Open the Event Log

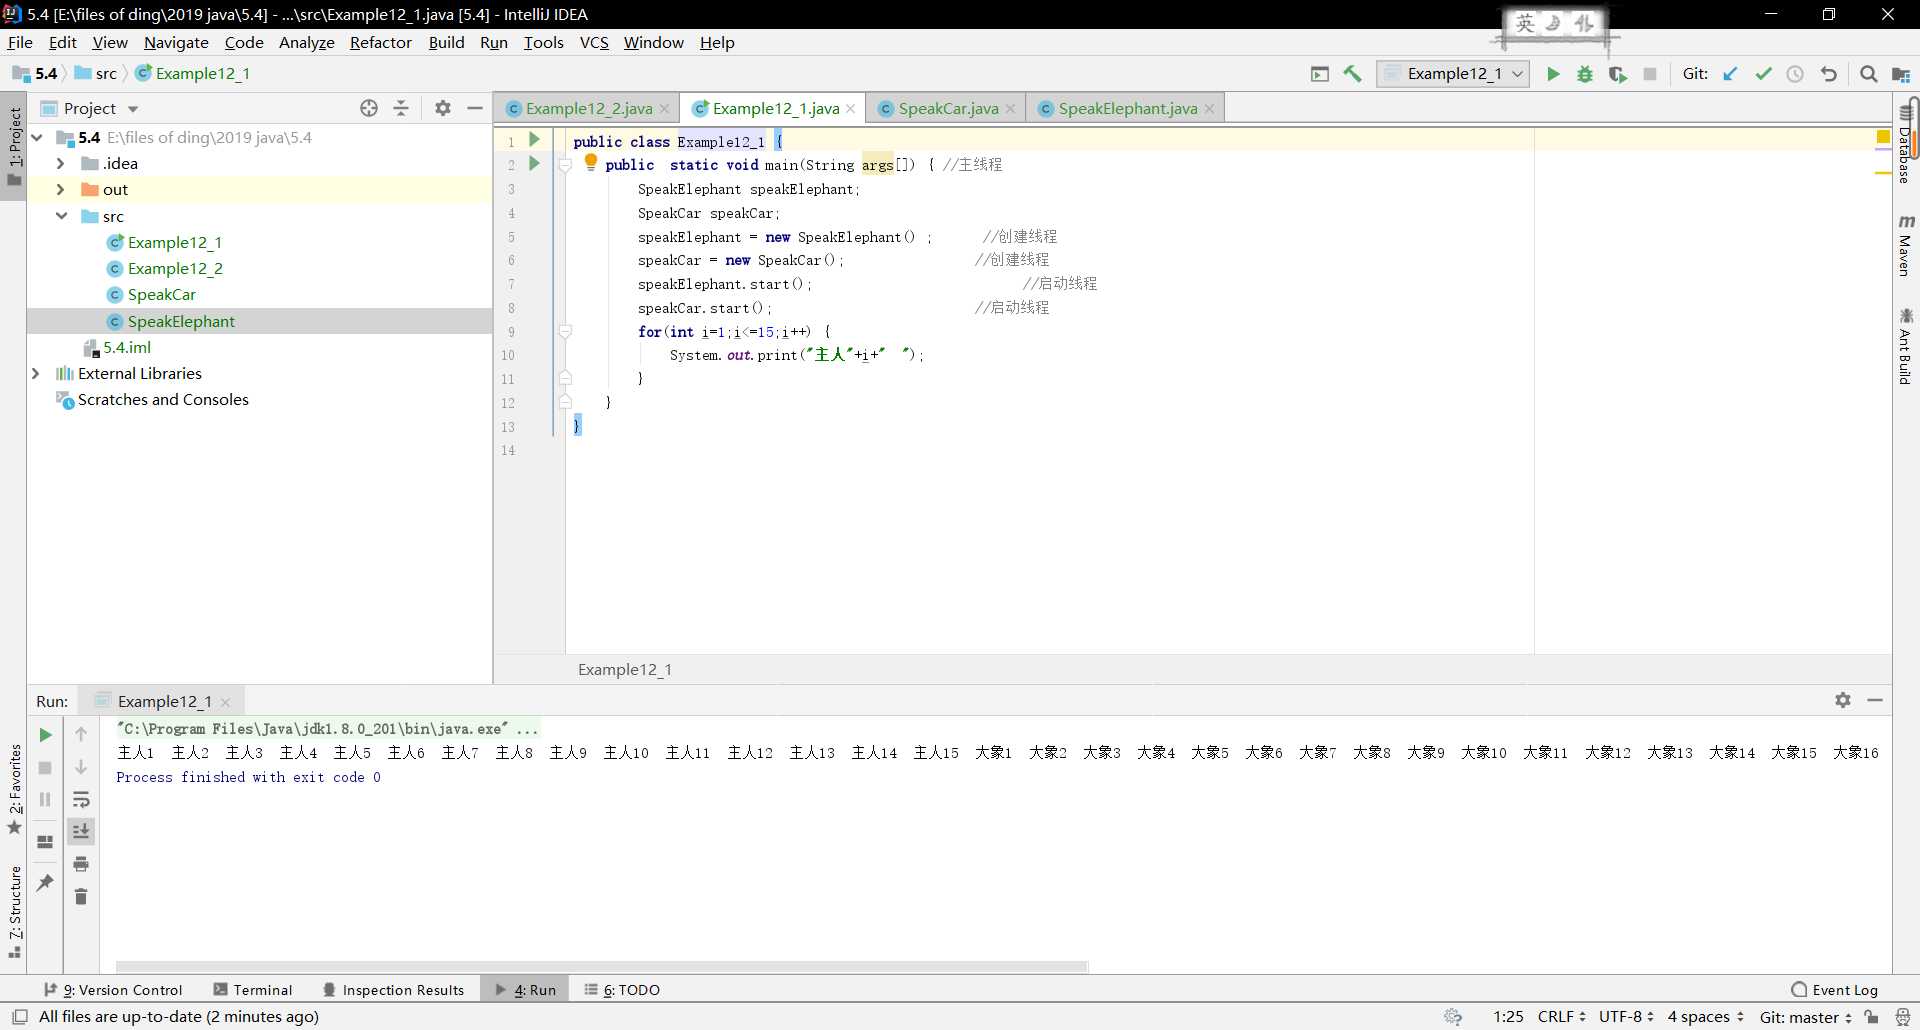pyautogui.click(x=1835, y=990)
